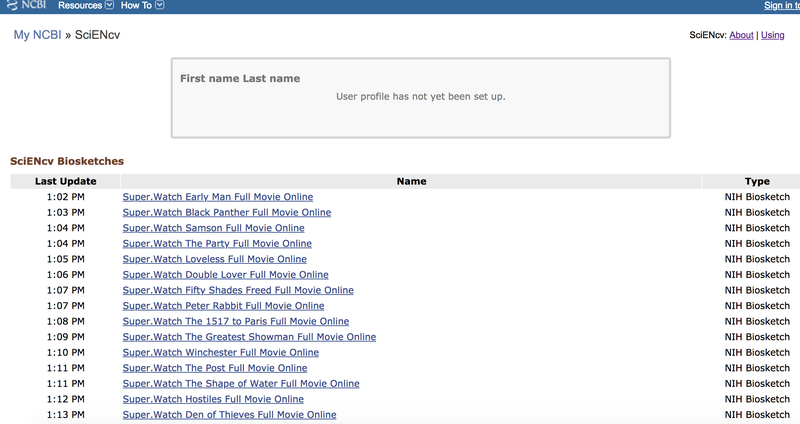Screen dimensions: 800x424
Task: Click the First name Last name heading
Action: [x=240, y=79]
